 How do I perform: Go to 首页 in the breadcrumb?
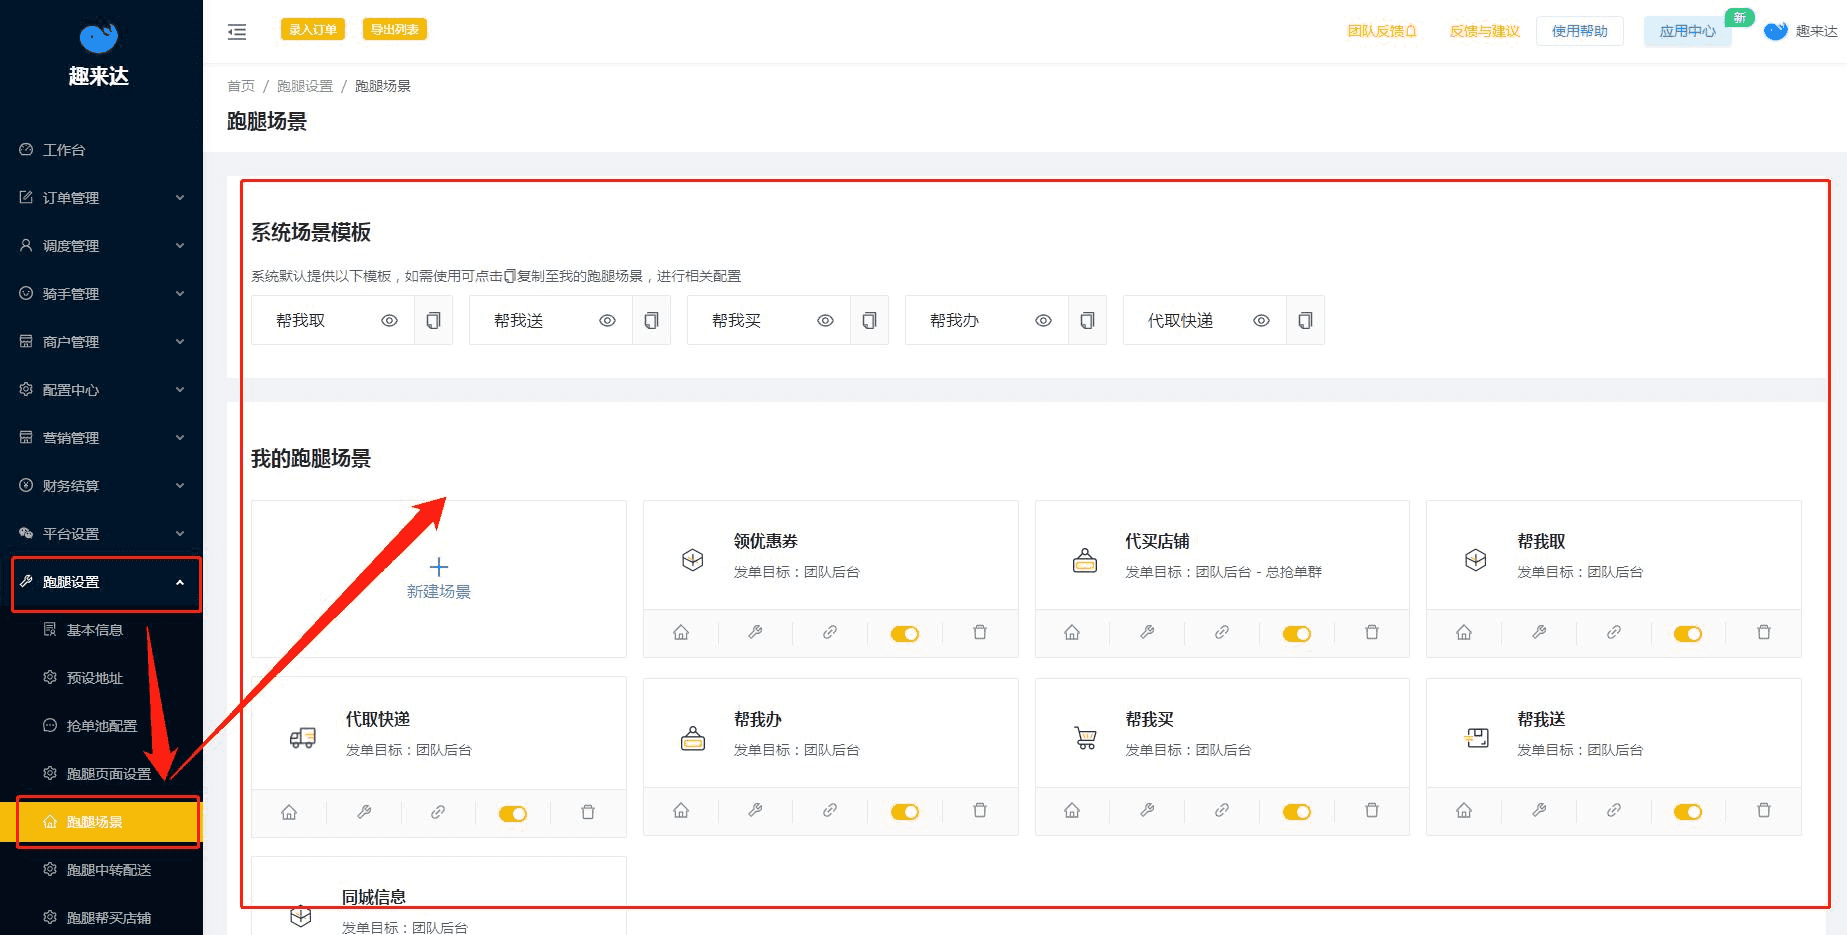241,86
